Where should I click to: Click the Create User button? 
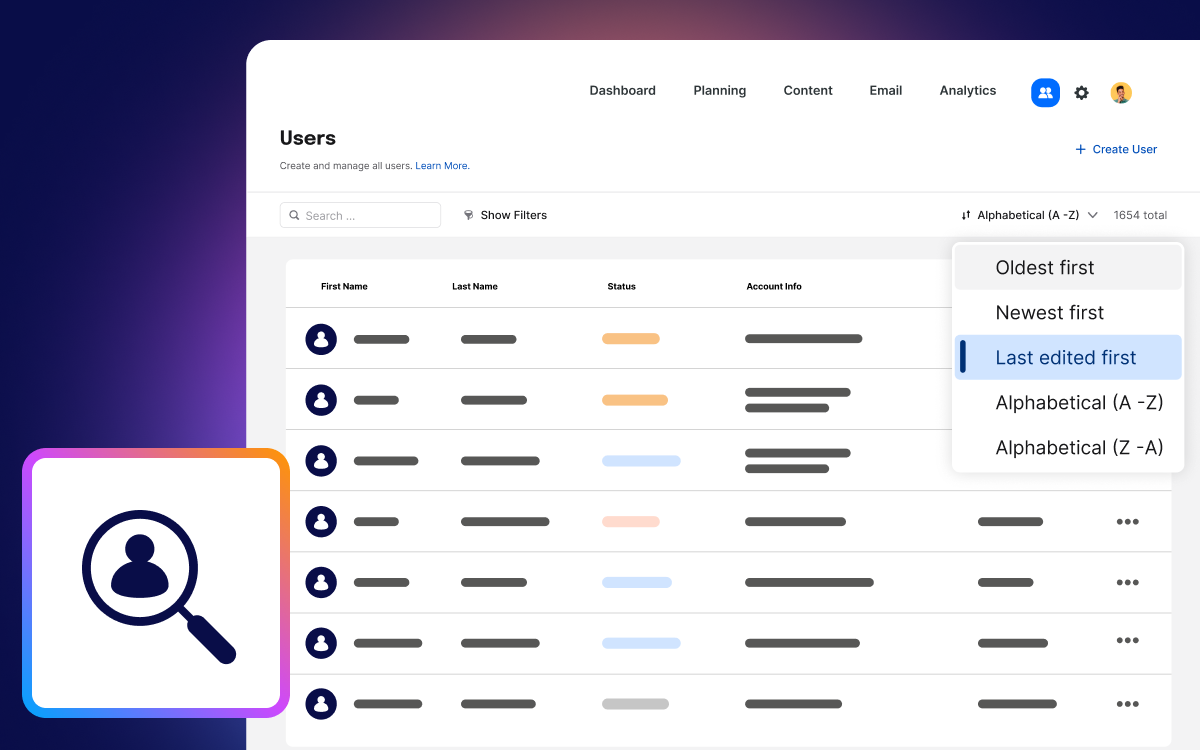[1116, 149]
